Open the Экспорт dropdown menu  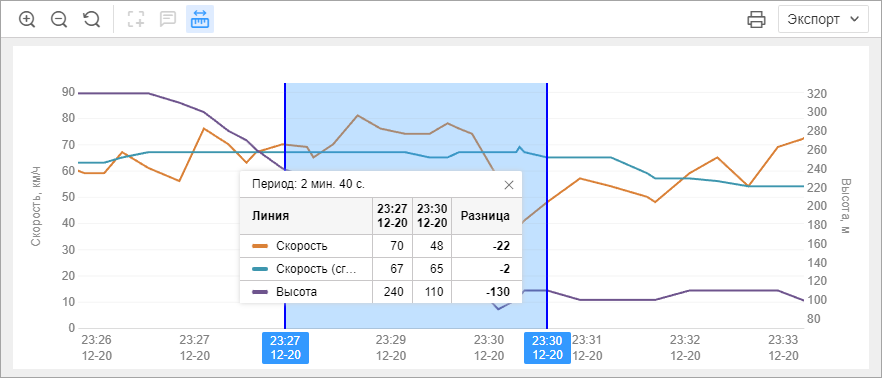click(824, 19)
